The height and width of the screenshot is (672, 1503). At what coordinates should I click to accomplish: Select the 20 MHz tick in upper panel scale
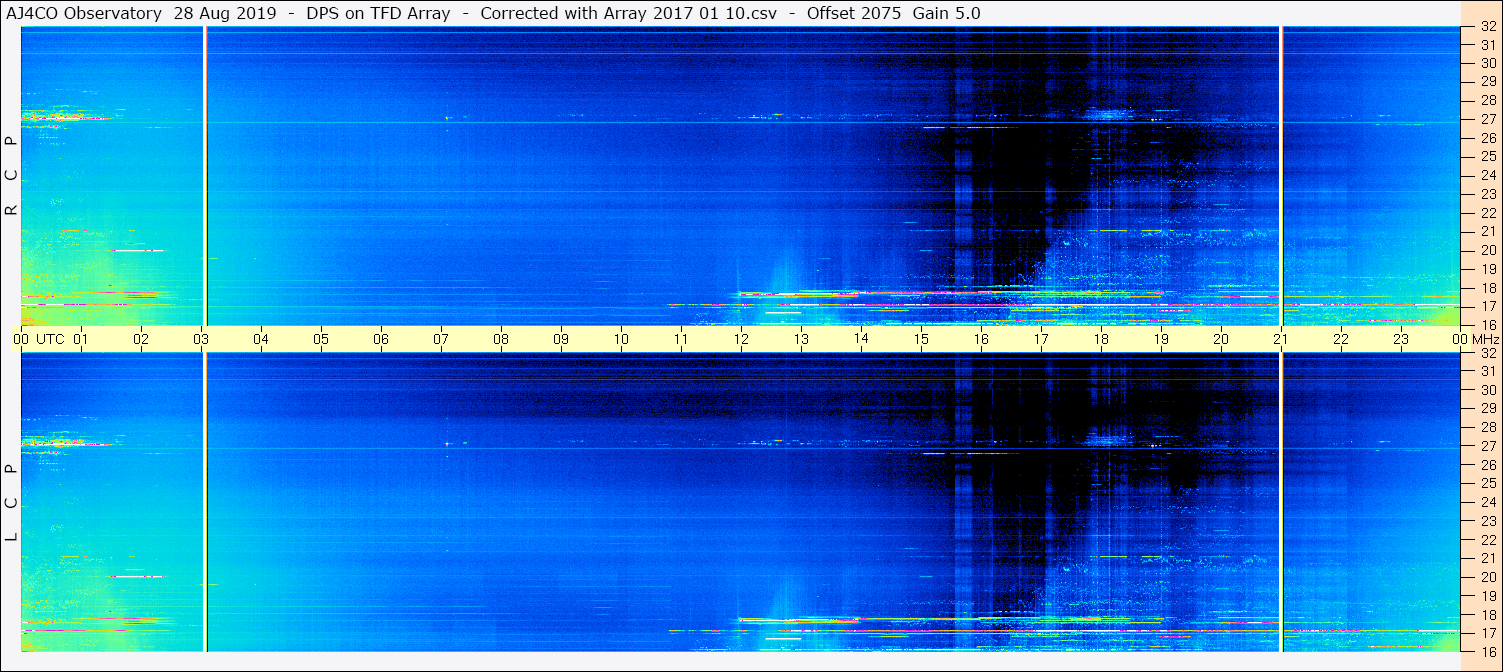[1488, 250]
